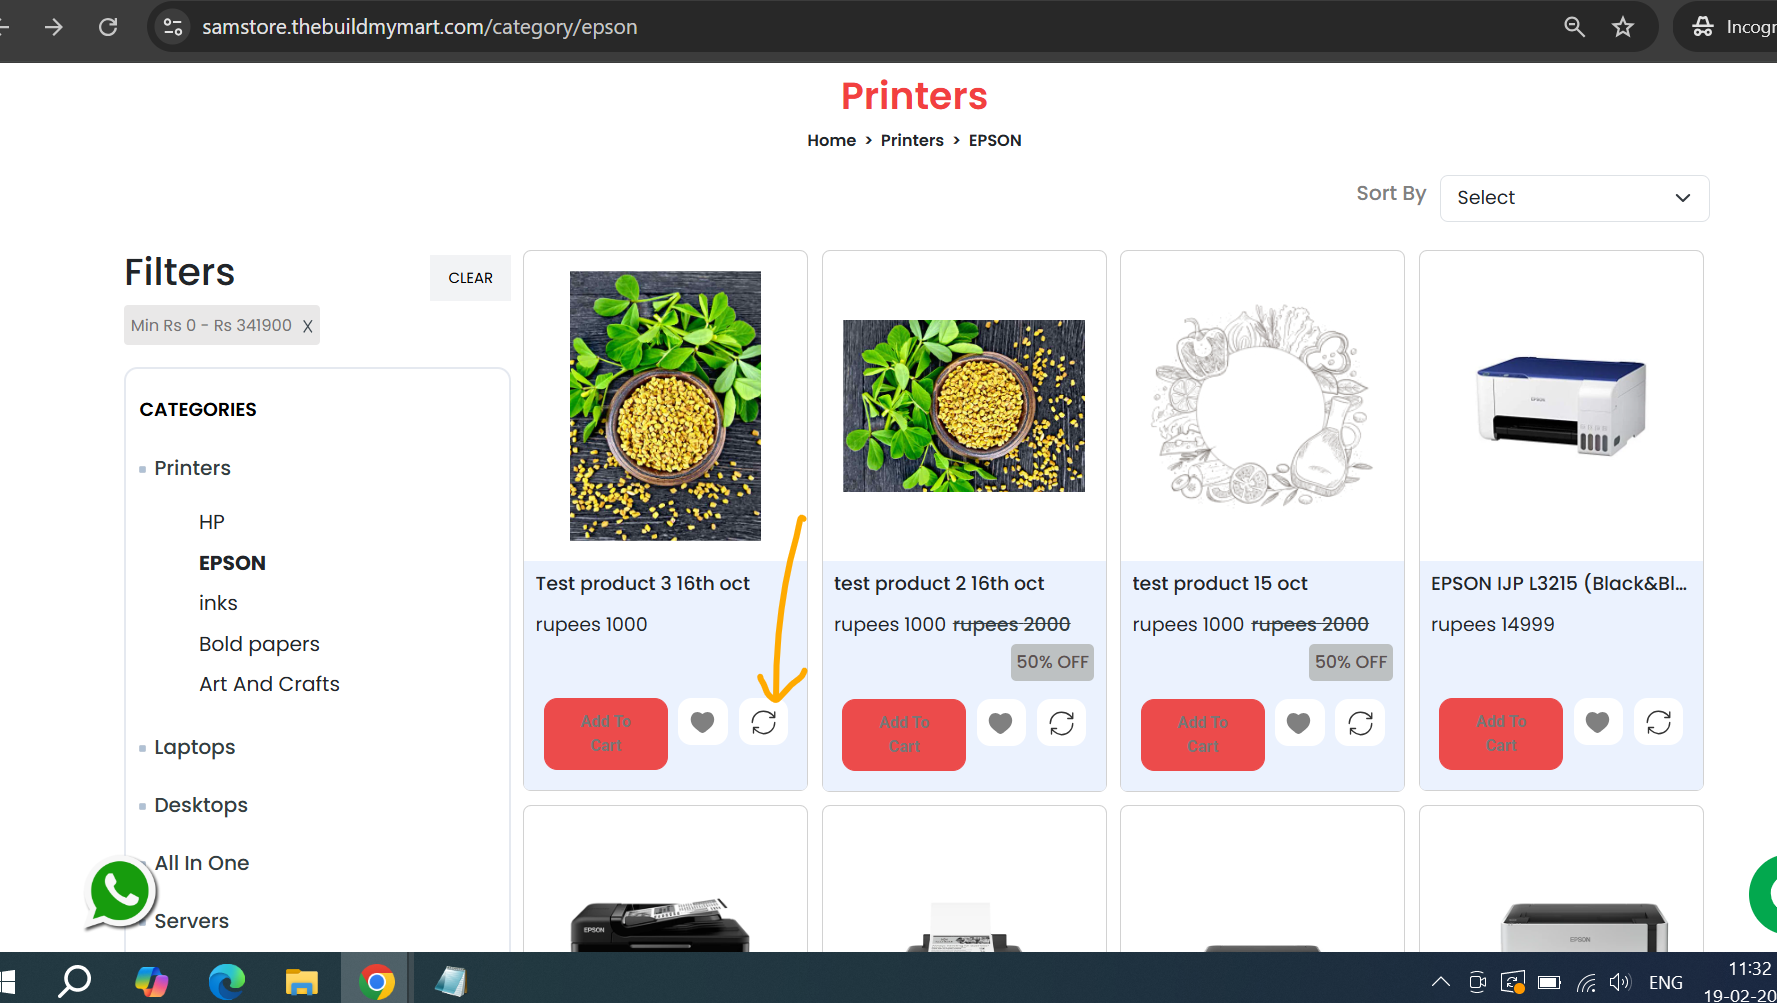Switch to Chrome in the taskbar
The height and width of the screenshot is (1003, 1777).
tap(377, 982)
